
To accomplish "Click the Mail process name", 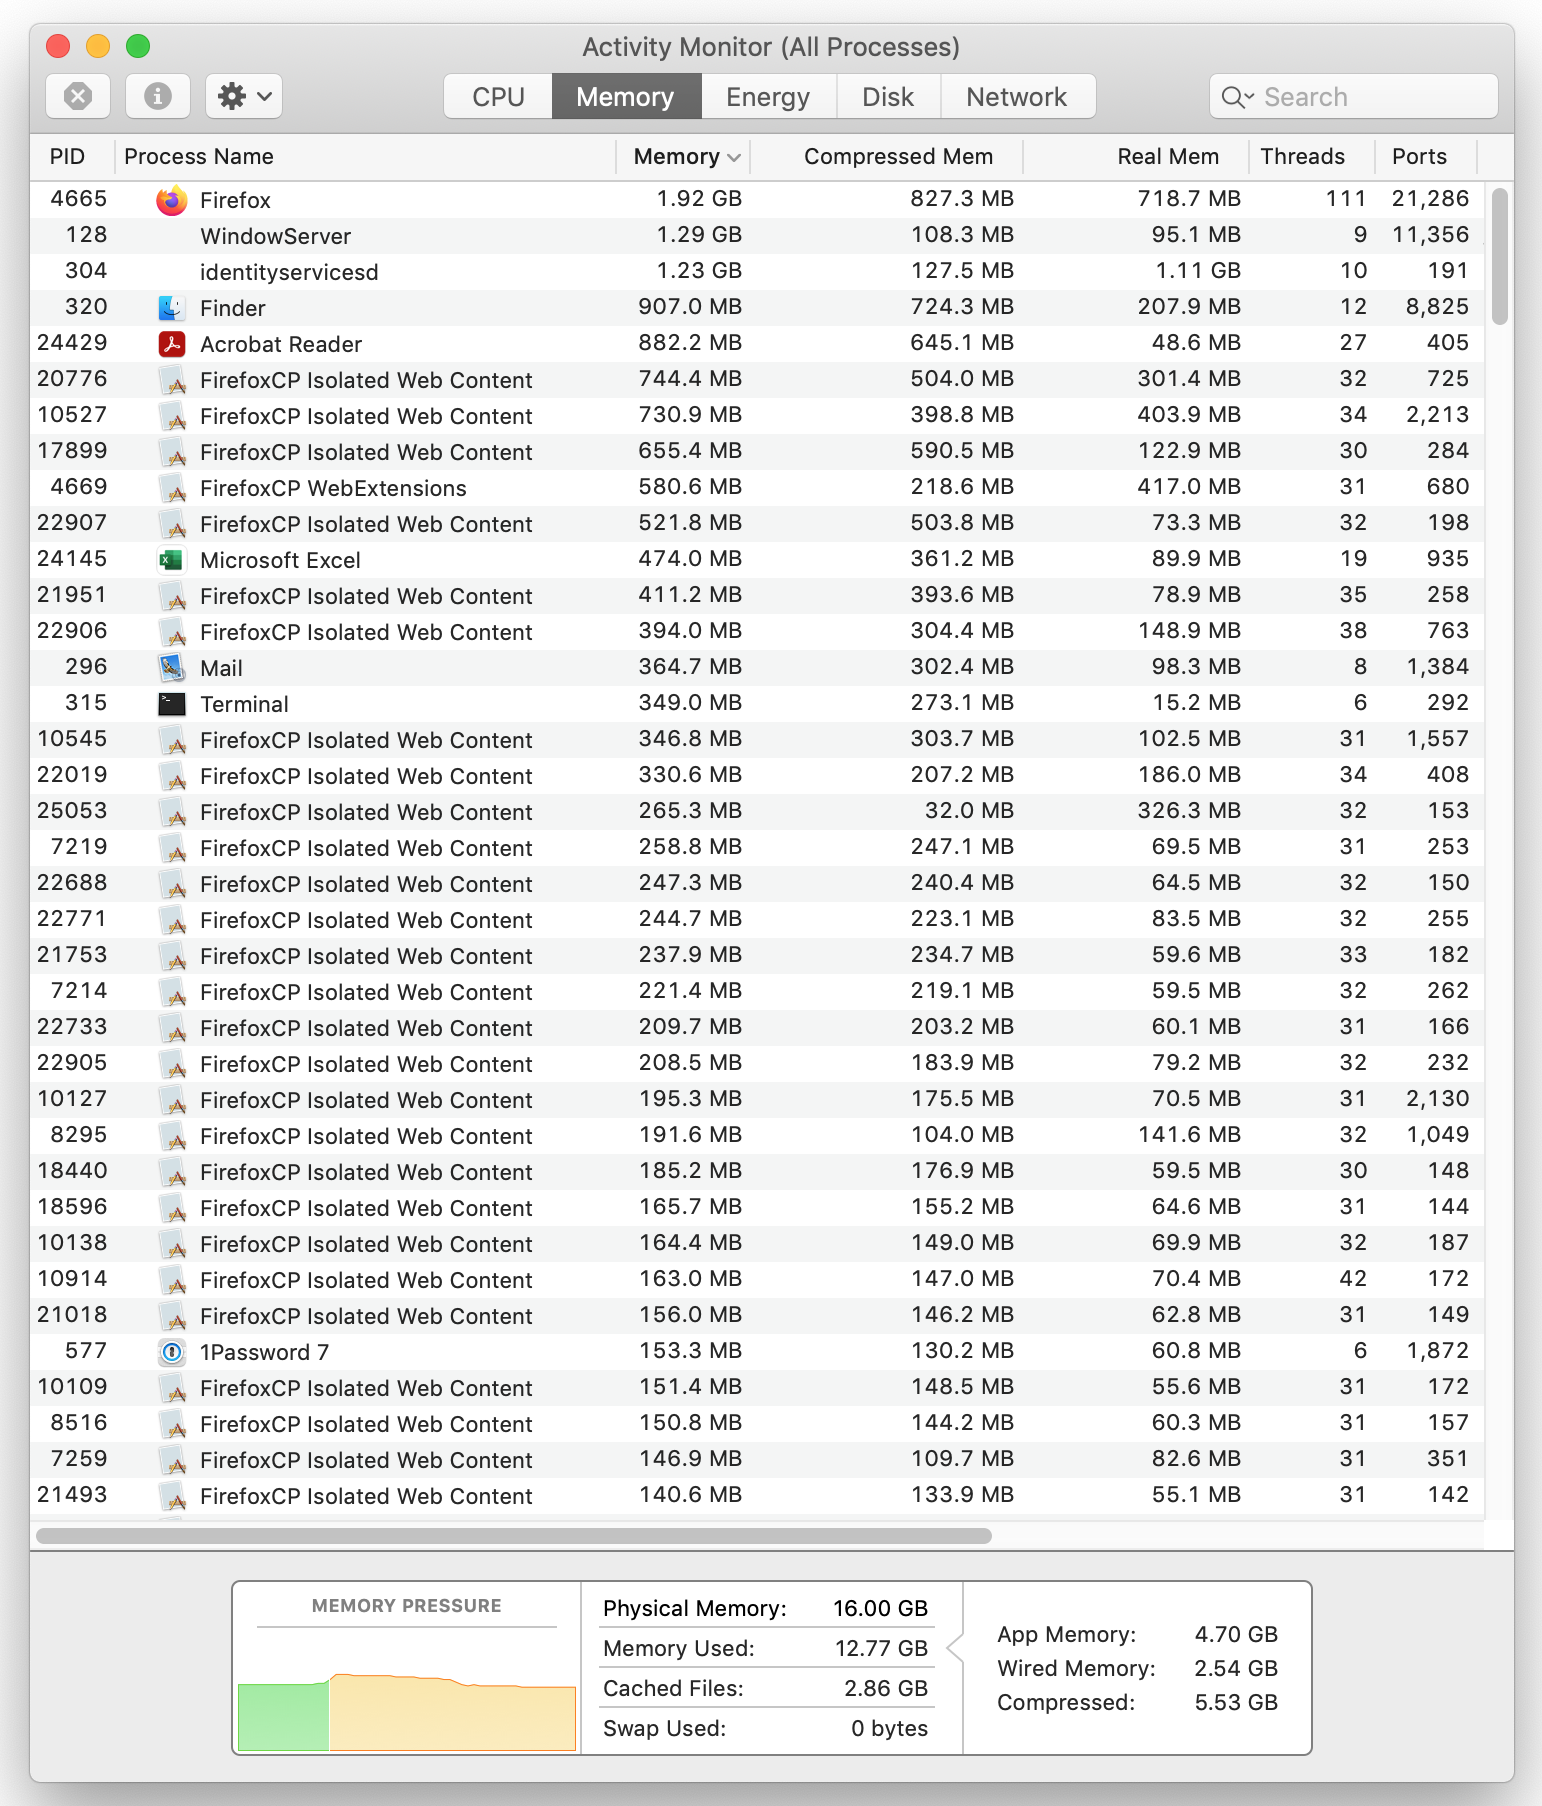I will click(221, 668).
